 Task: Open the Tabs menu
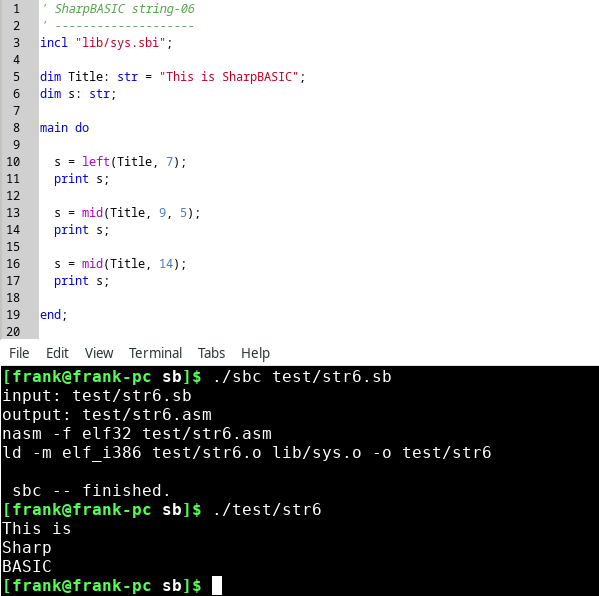(211, 353)
